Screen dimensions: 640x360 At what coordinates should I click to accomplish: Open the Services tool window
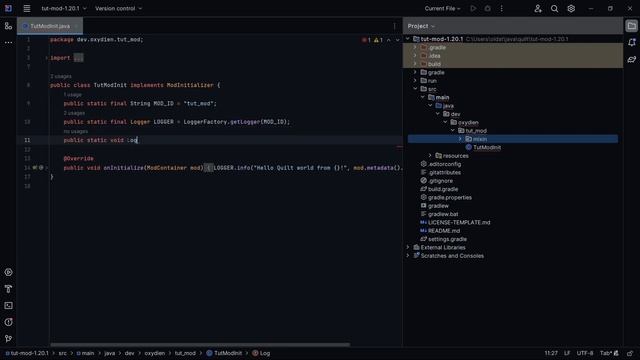click(8, 272)
